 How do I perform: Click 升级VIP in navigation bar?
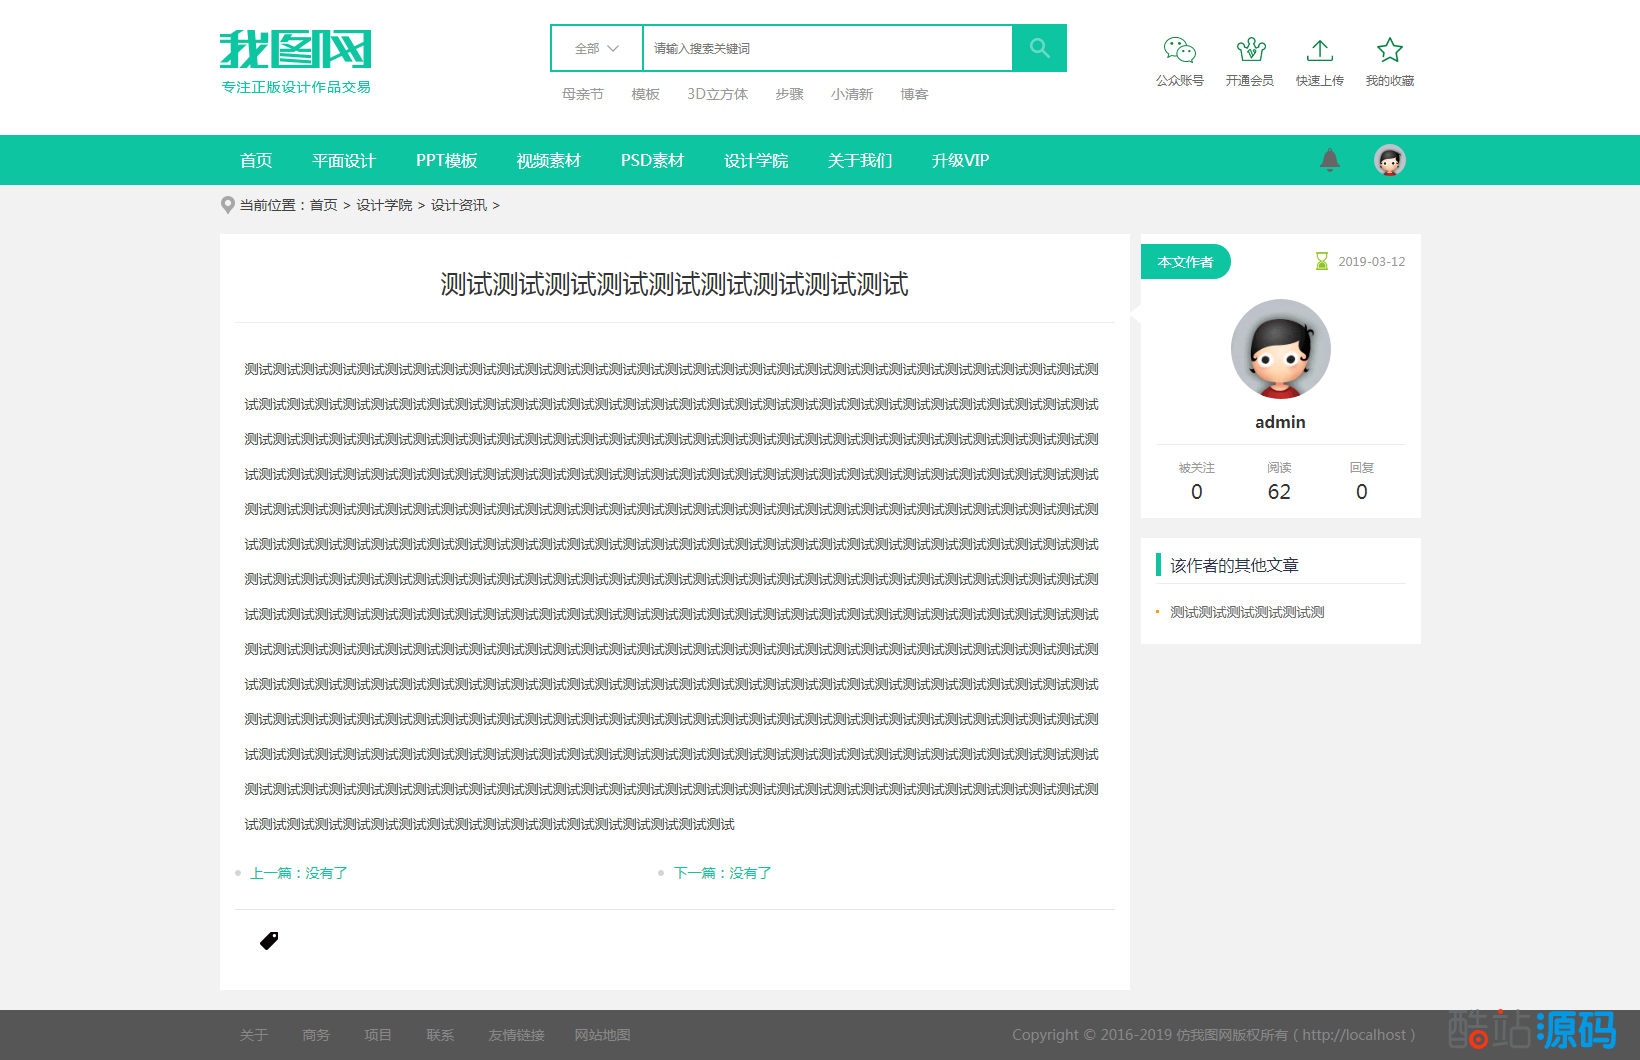(960, 160)
